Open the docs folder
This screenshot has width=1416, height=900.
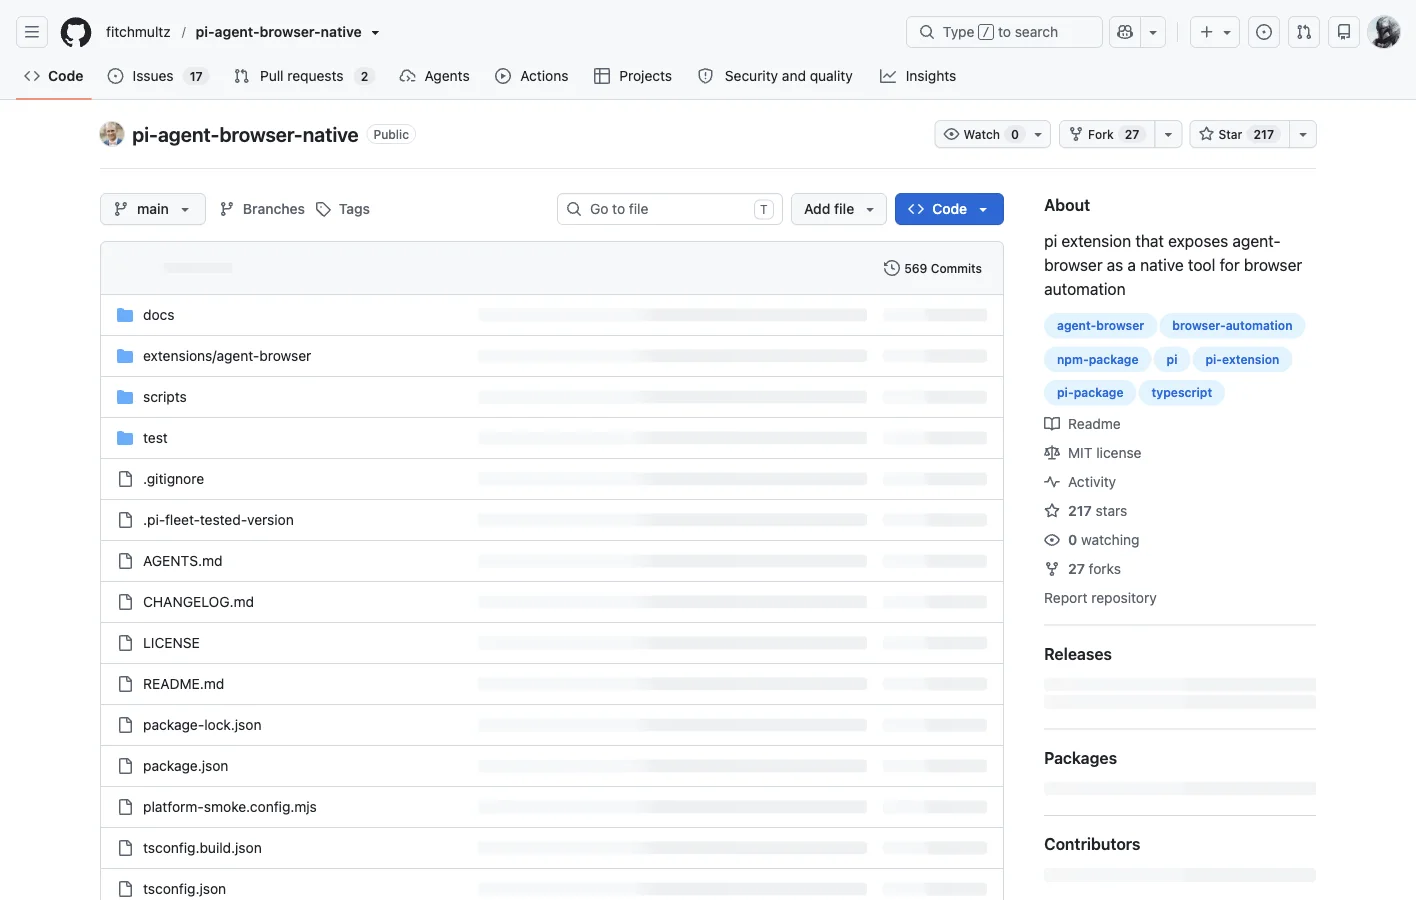(x=158, y=315)
